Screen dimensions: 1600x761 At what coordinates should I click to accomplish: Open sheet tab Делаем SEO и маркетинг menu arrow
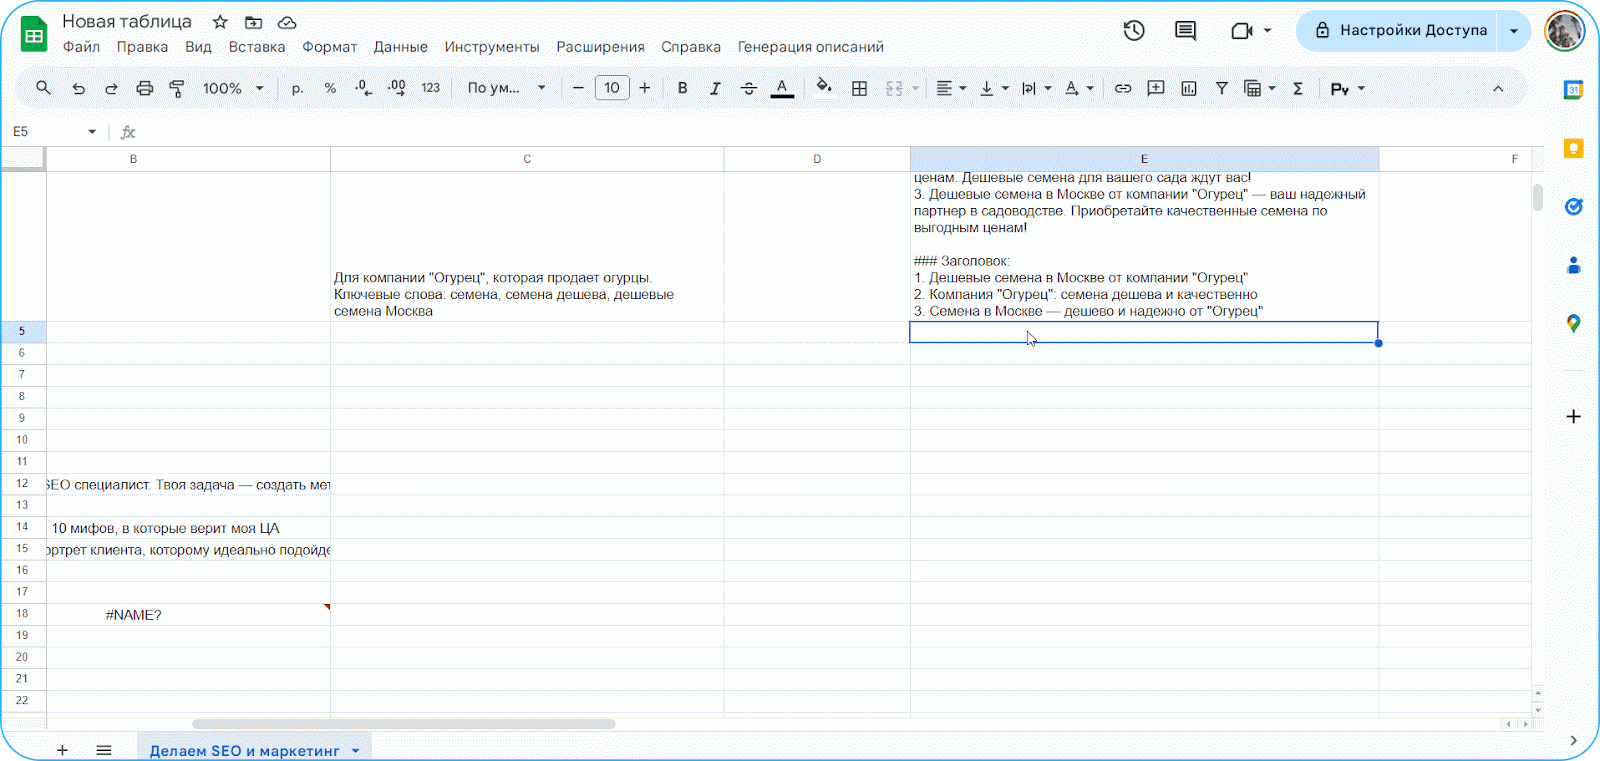tap(355, 751)
